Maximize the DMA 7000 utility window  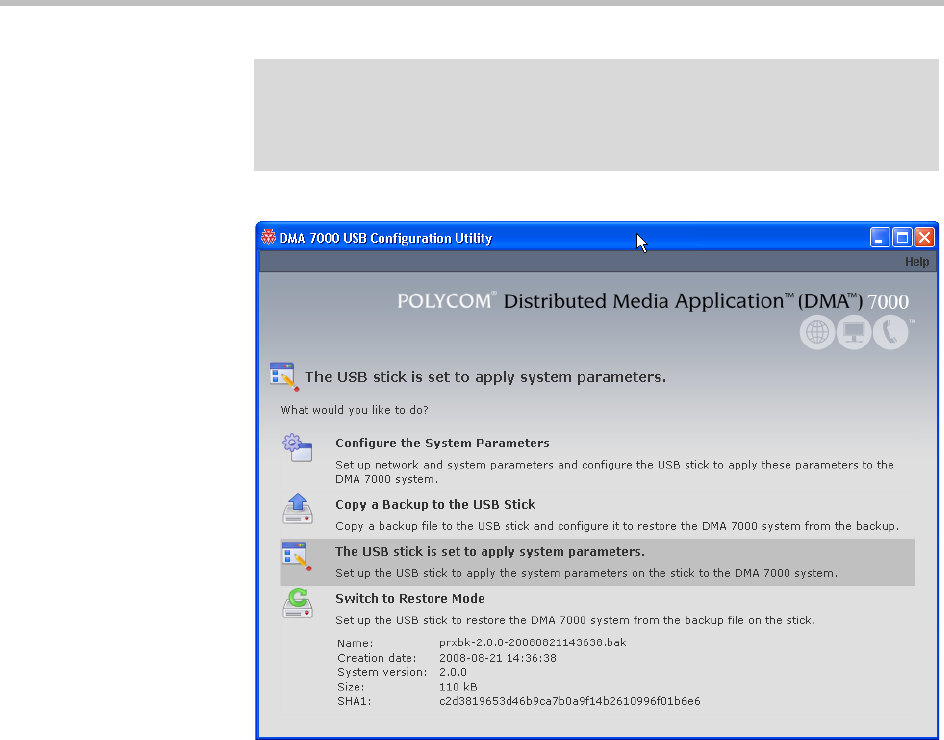click(902, 238)
